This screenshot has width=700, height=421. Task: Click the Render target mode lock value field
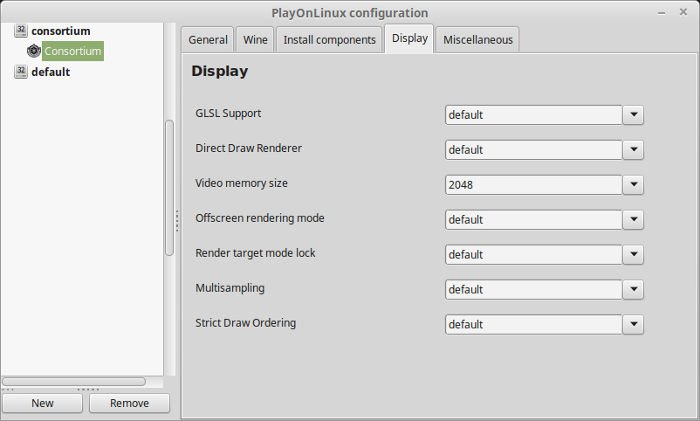coord(533,254)
